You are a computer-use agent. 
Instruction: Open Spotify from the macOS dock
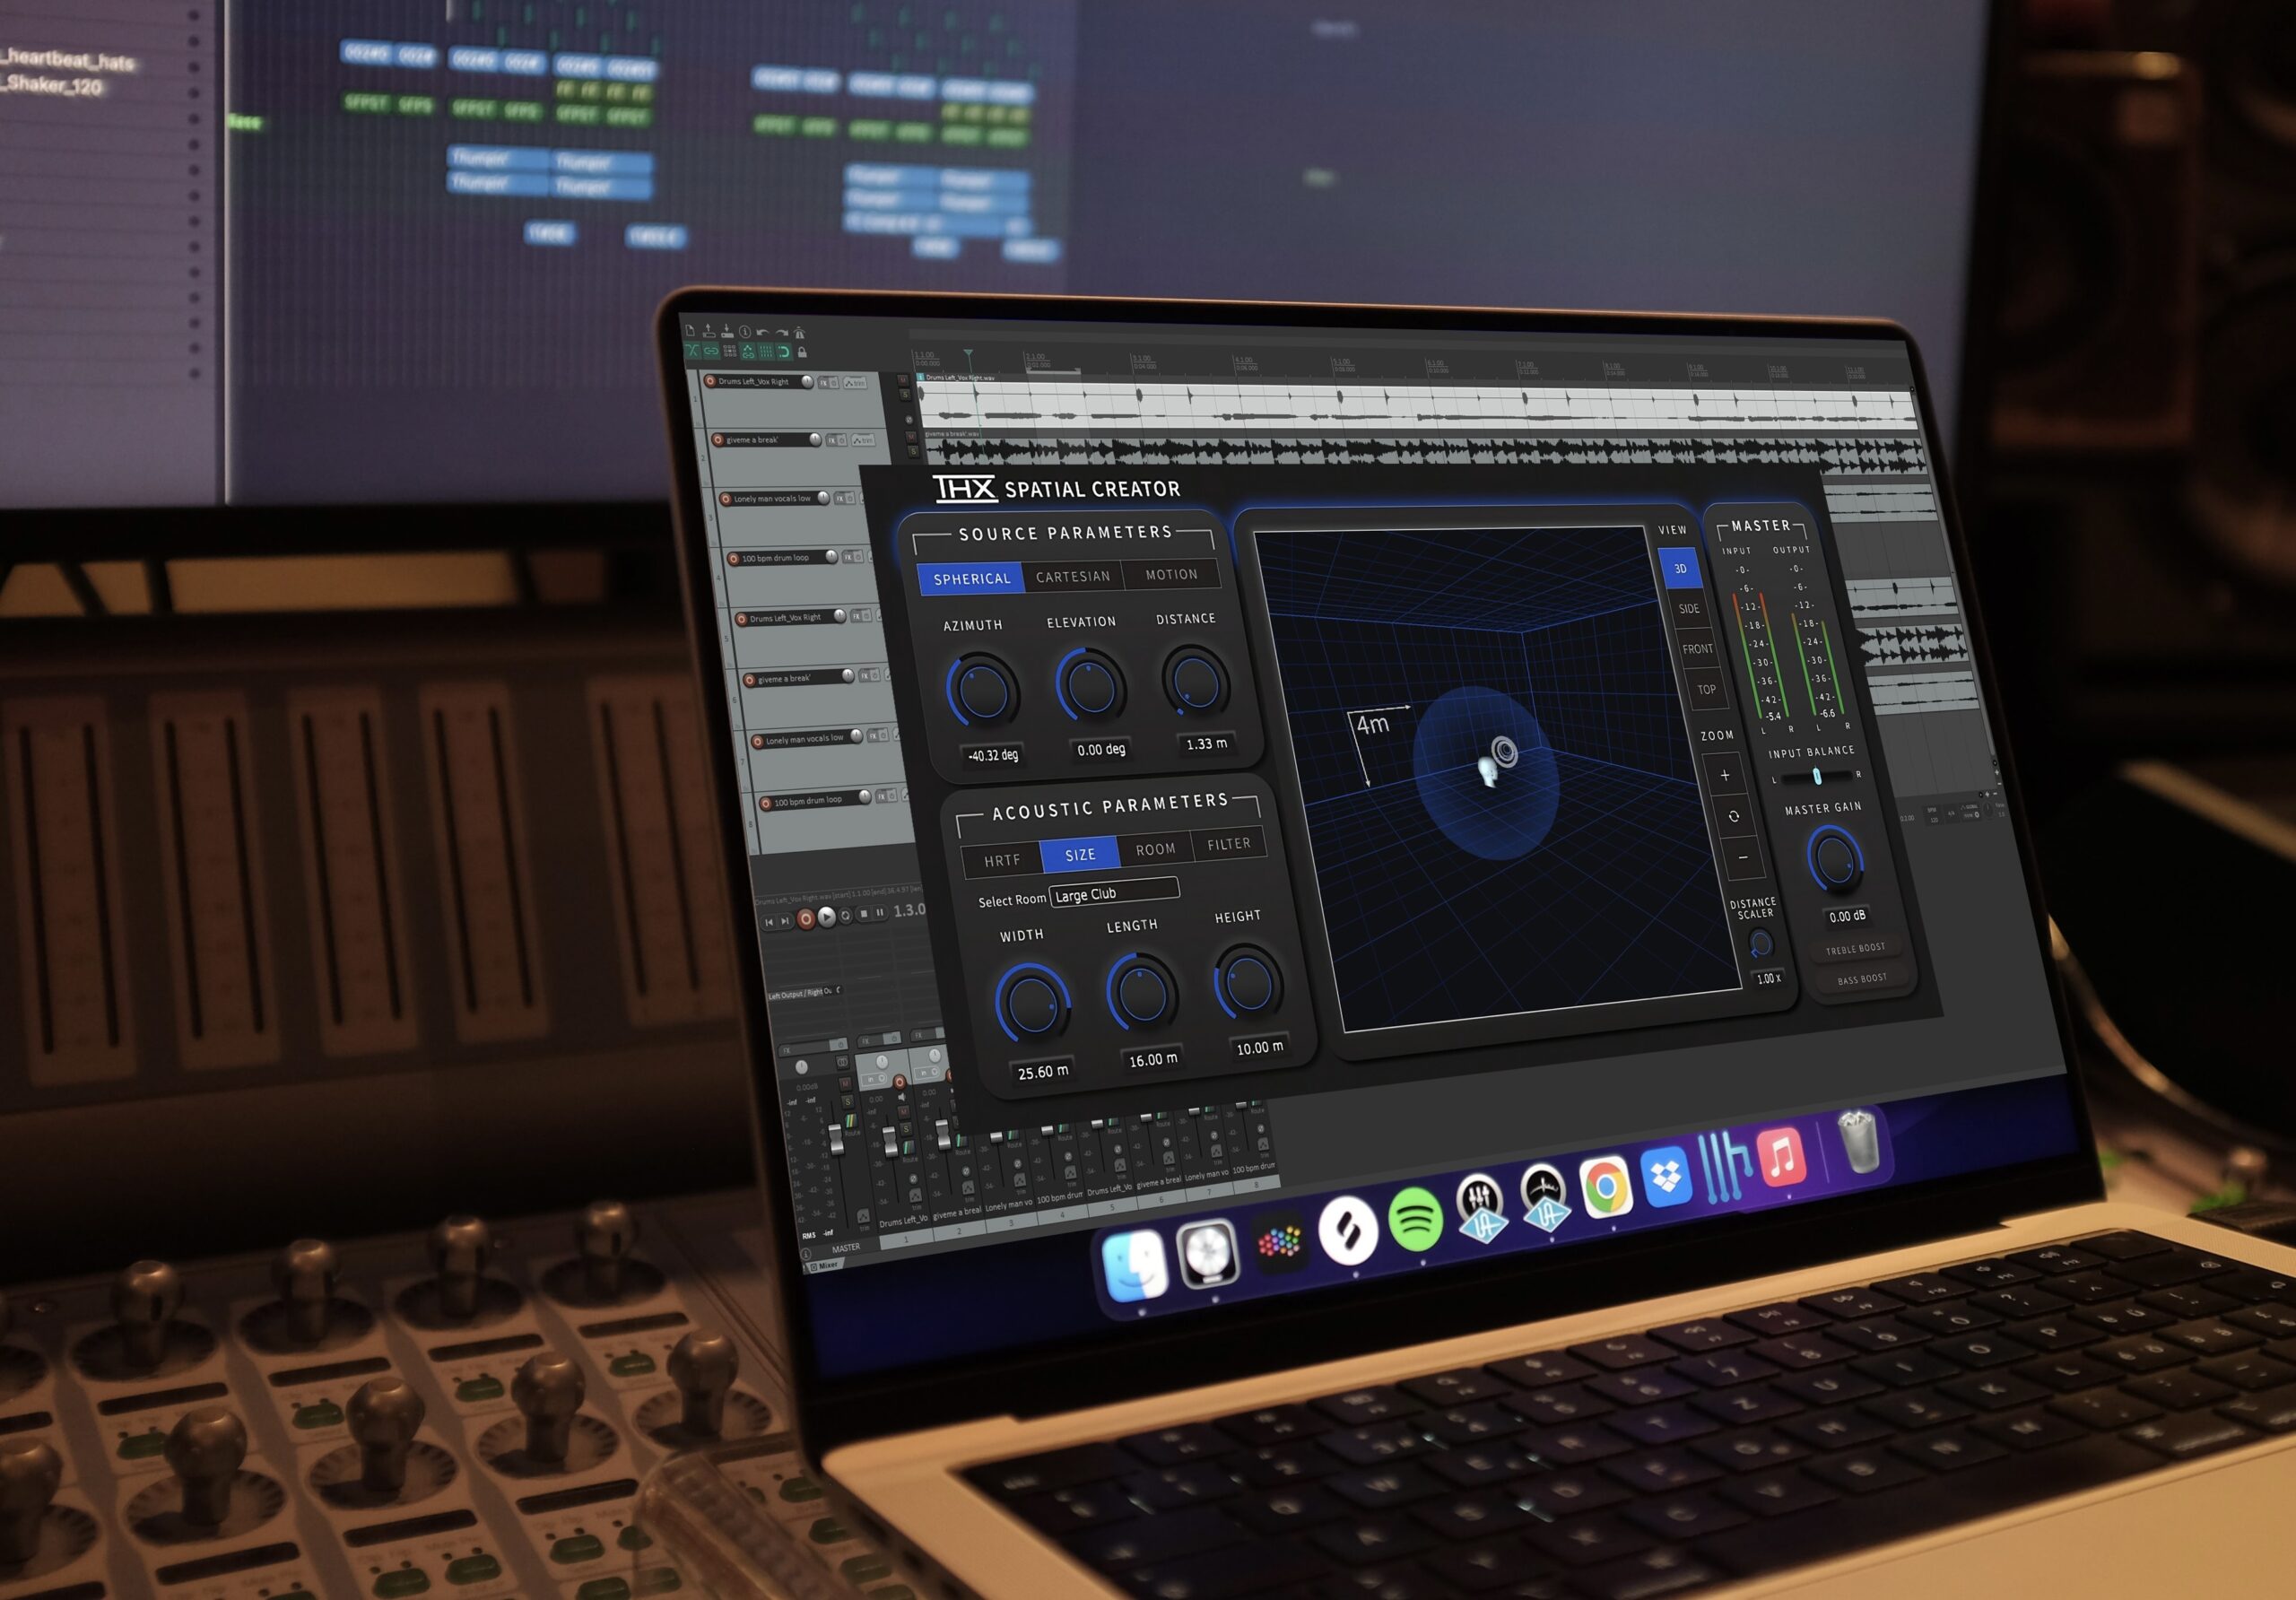(1416, 1220)
